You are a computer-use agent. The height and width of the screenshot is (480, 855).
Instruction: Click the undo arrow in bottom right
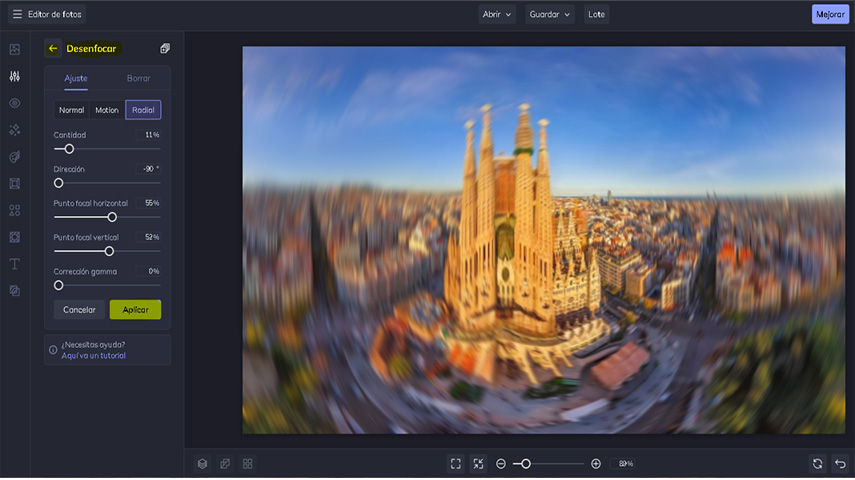coord(840,464)
